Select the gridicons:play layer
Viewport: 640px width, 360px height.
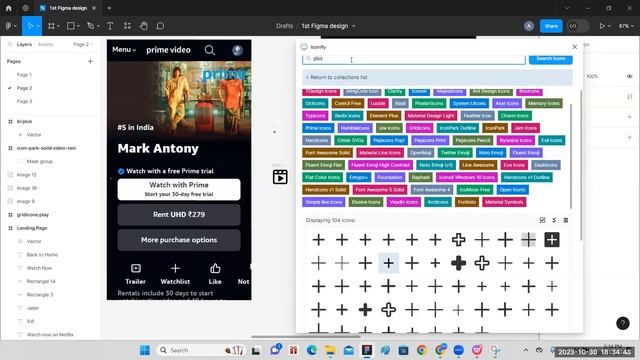(33, 215)
